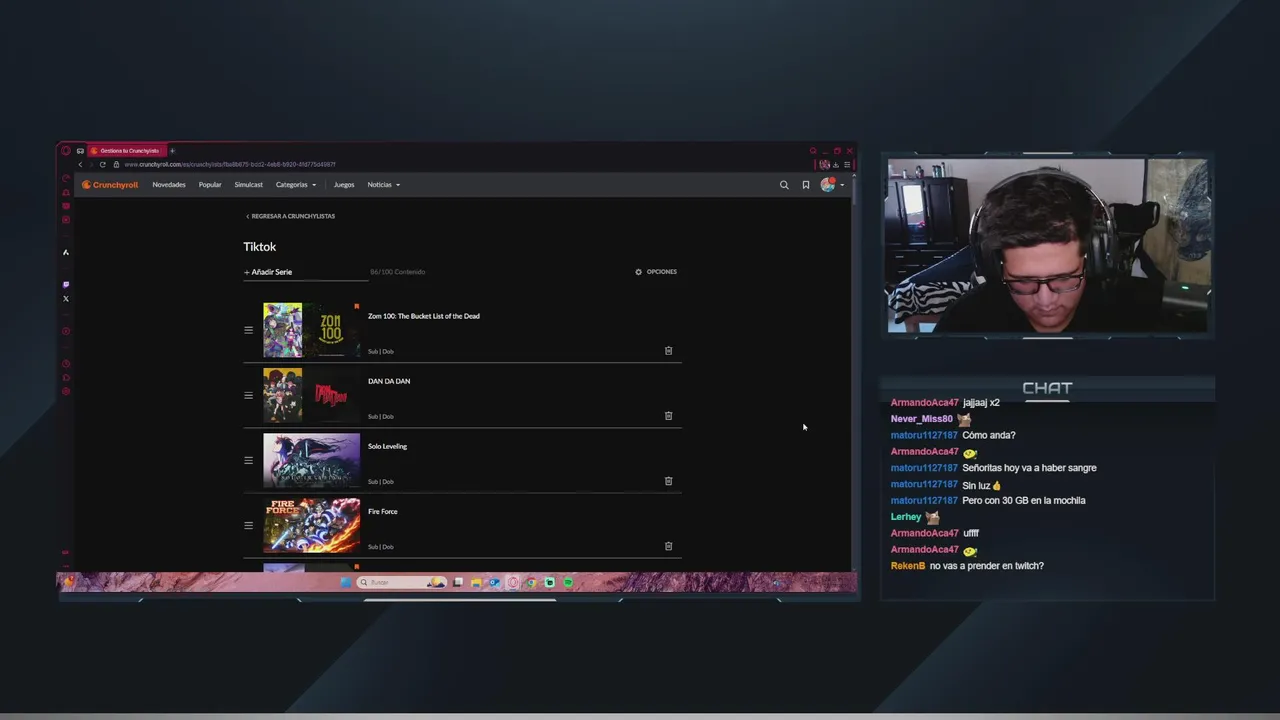This screenshot has width=1280, height=720.
Task: Open the Simulcast page
Action: (249, 185)
